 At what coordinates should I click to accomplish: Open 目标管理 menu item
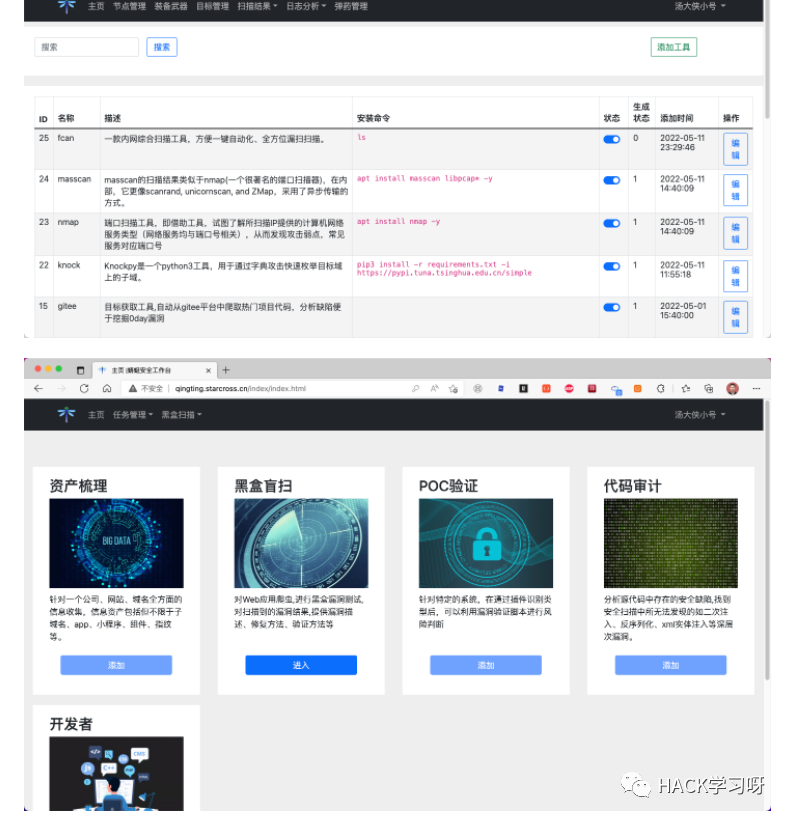(x=212, y=6)
